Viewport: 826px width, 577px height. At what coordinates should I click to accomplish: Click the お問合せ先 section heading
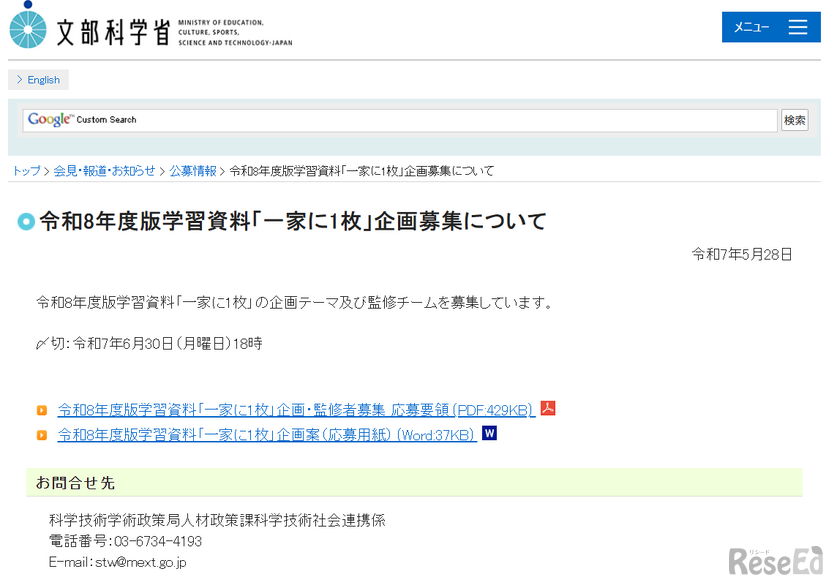(x=75, y=483)
